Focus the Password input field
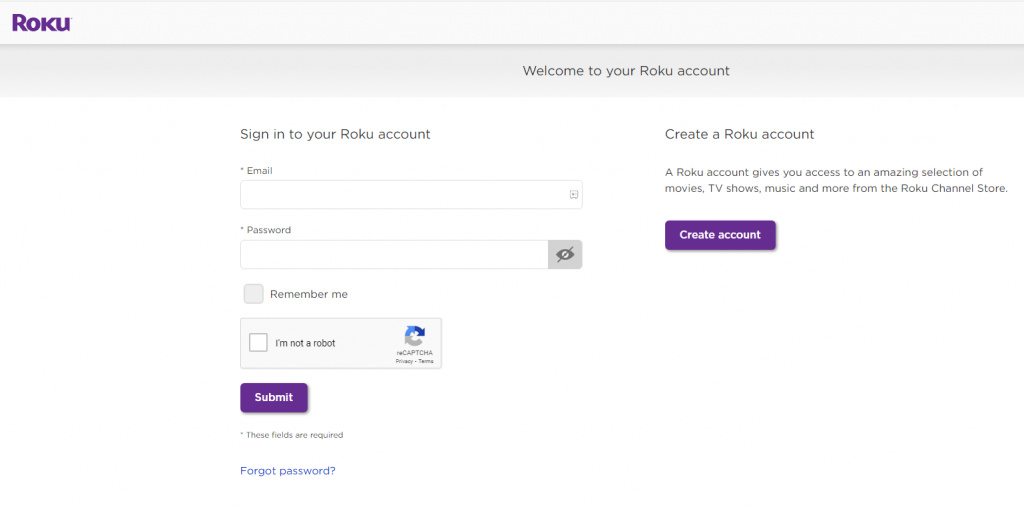Image resolution: width=1024 pixels, height=511 pixels. [394, 254]
